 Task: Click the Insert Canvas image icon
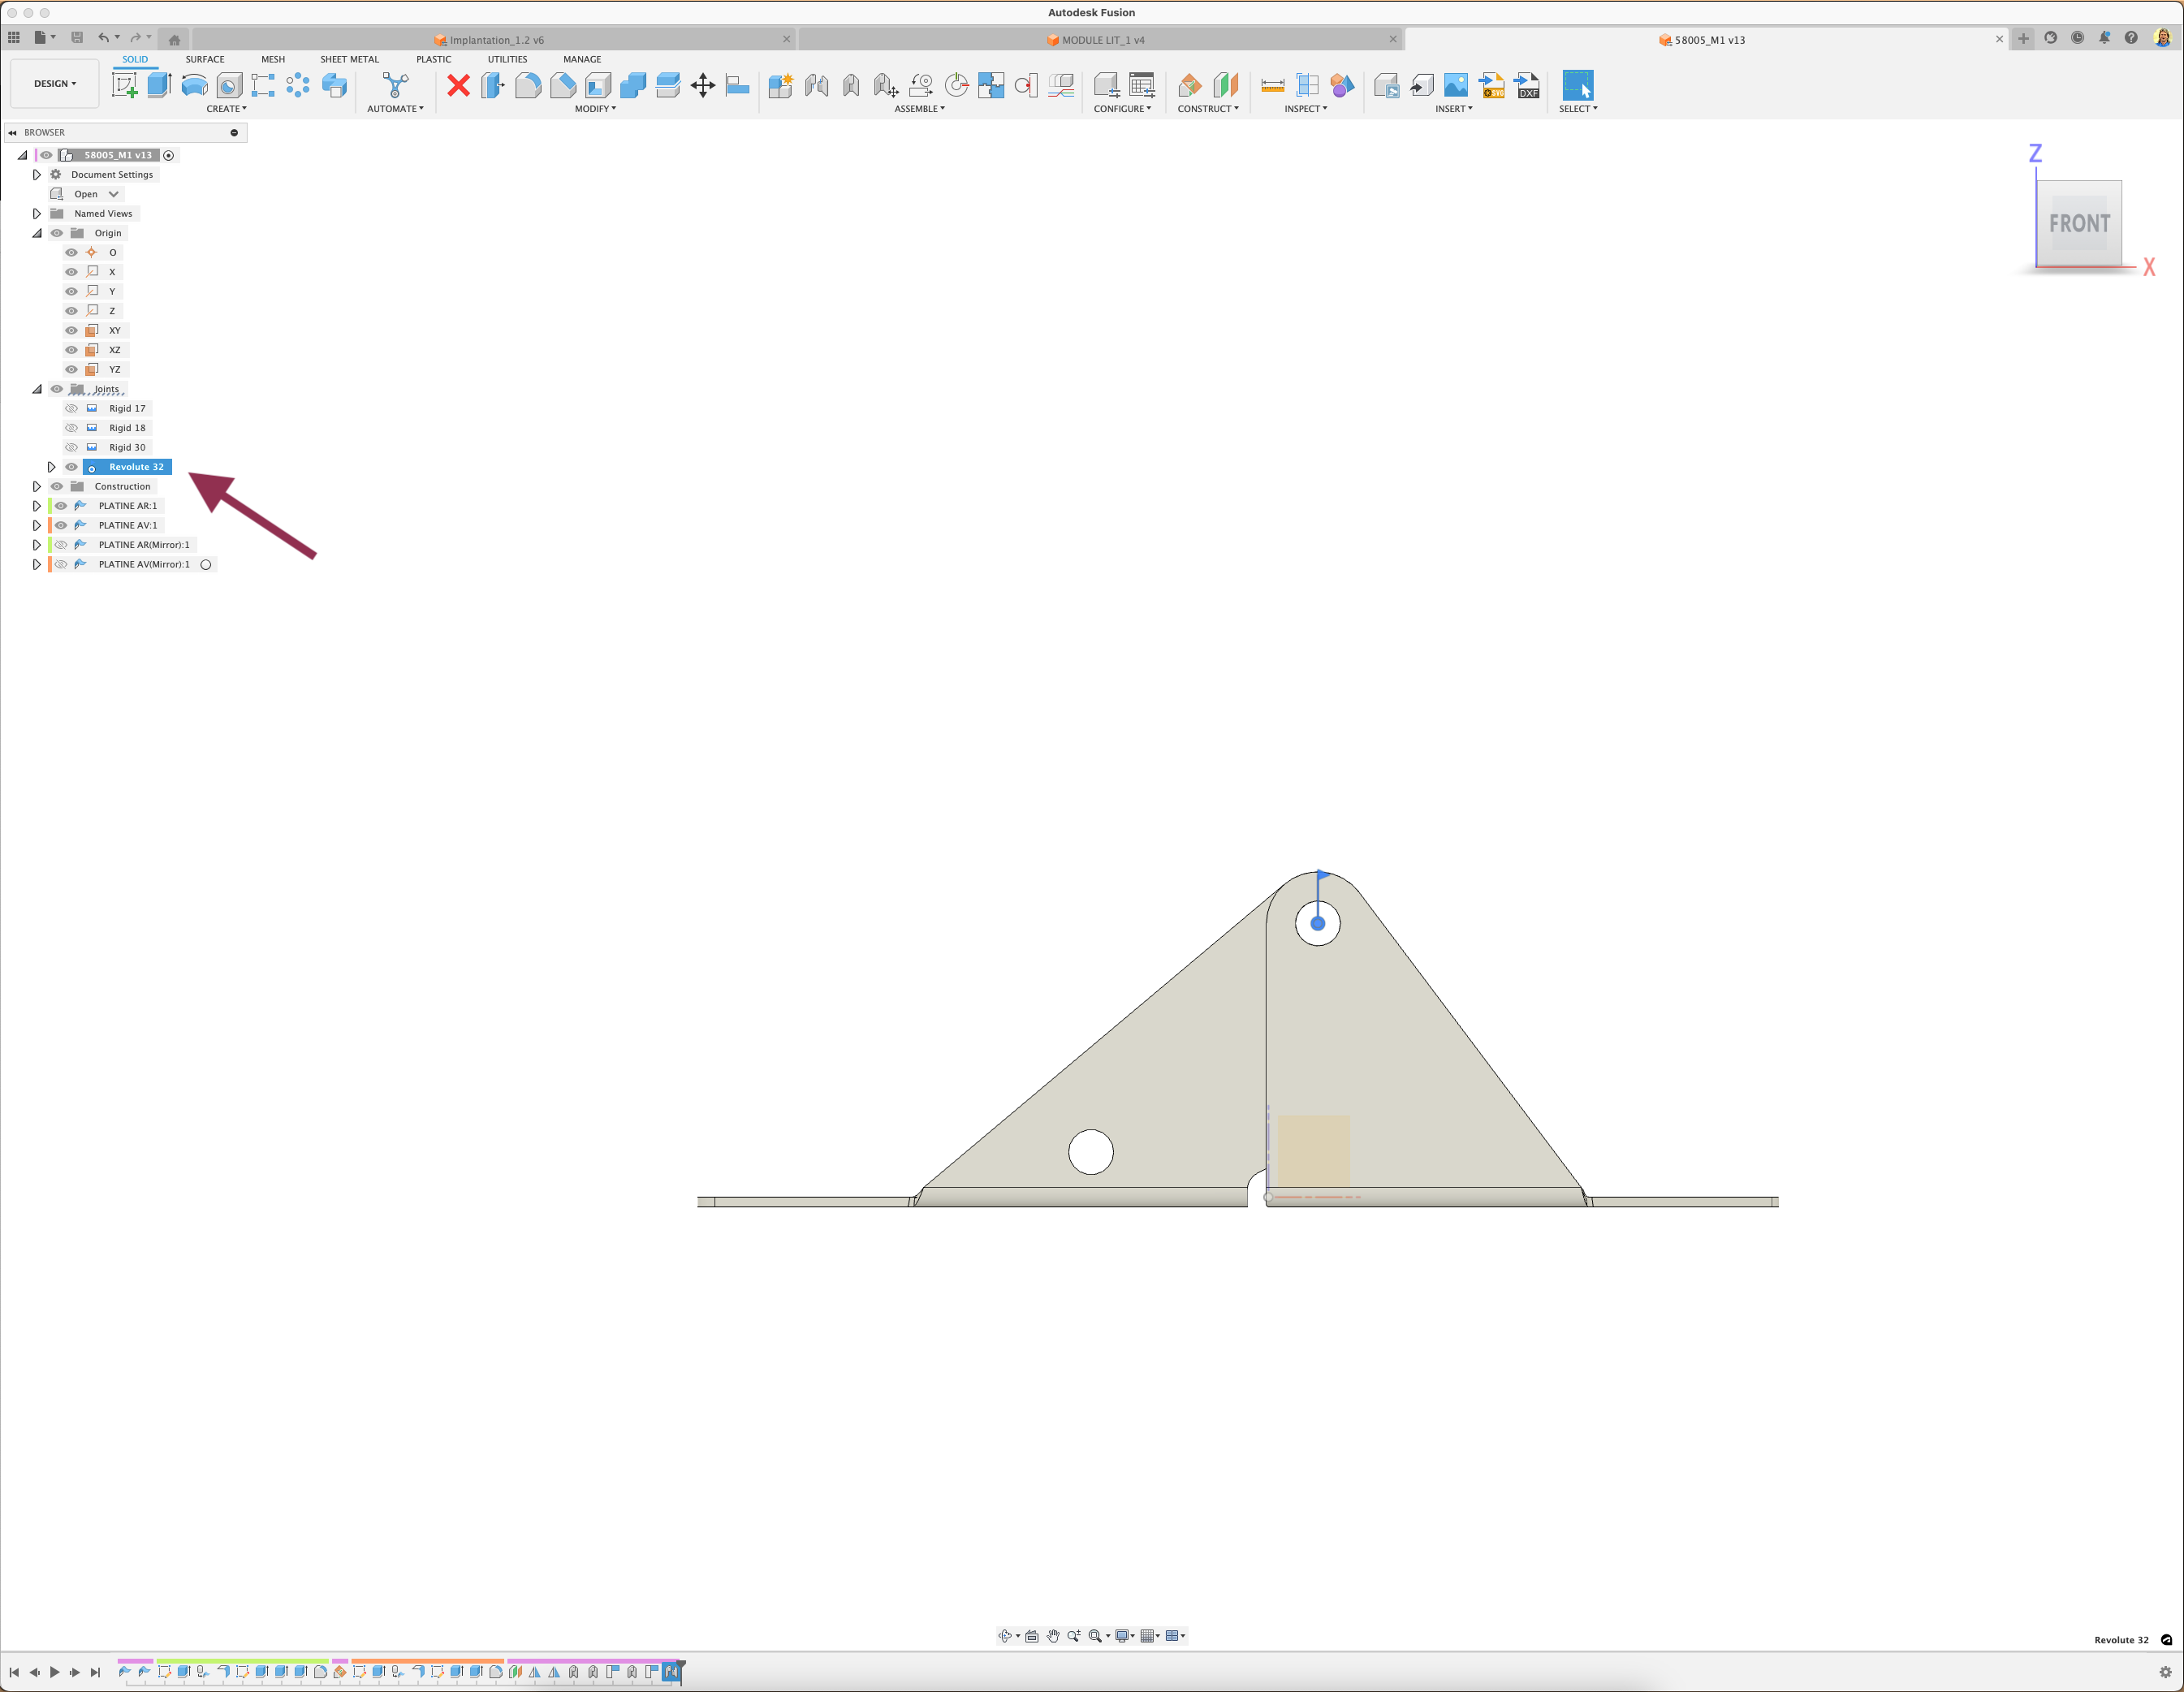1457,86
